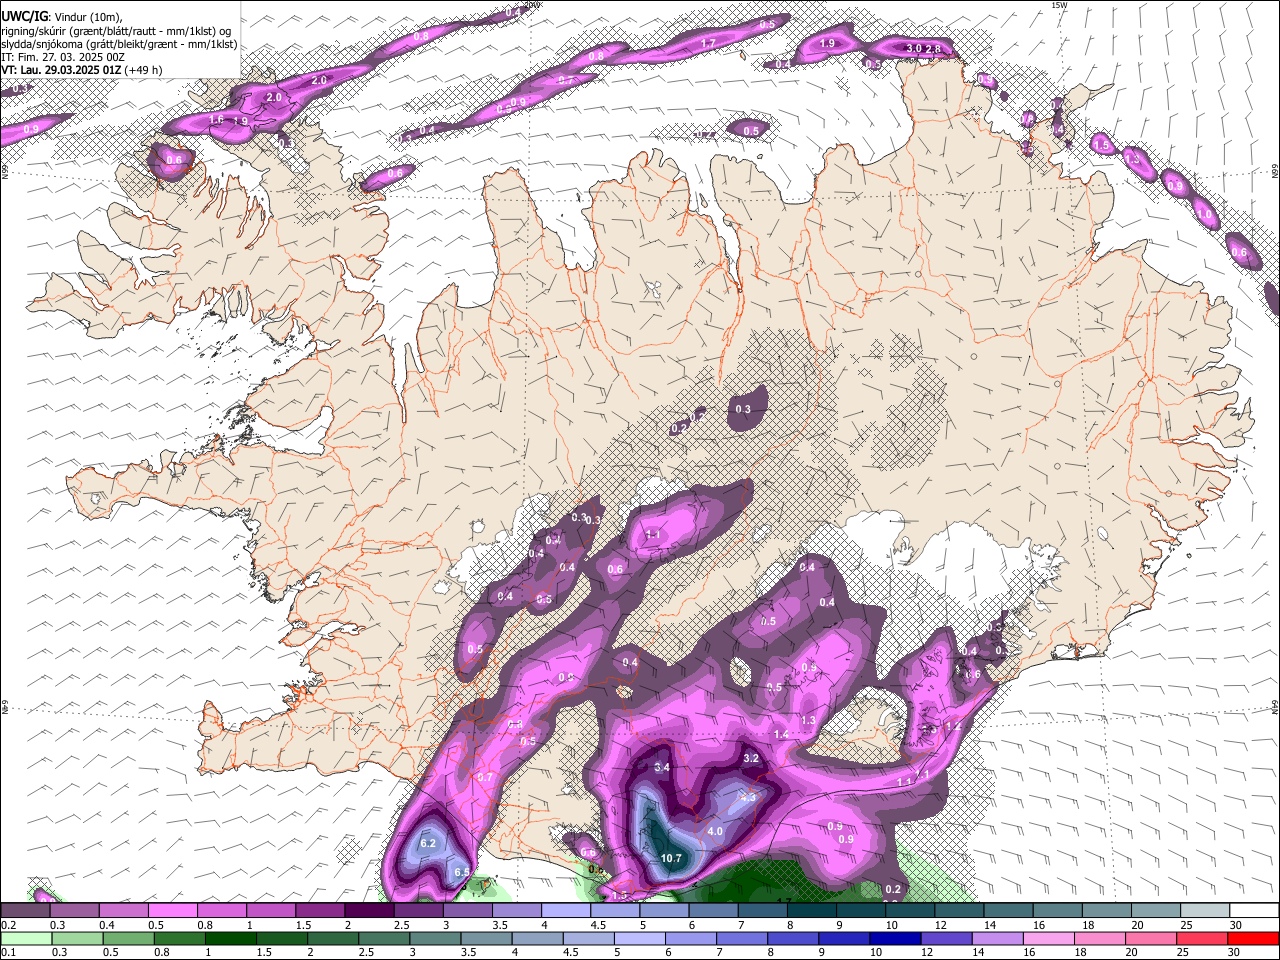This screenshot has height=960, width=1280.
Task: Click bottom legend swatch between 25 and 30
Action: [x=1203, y=938]
